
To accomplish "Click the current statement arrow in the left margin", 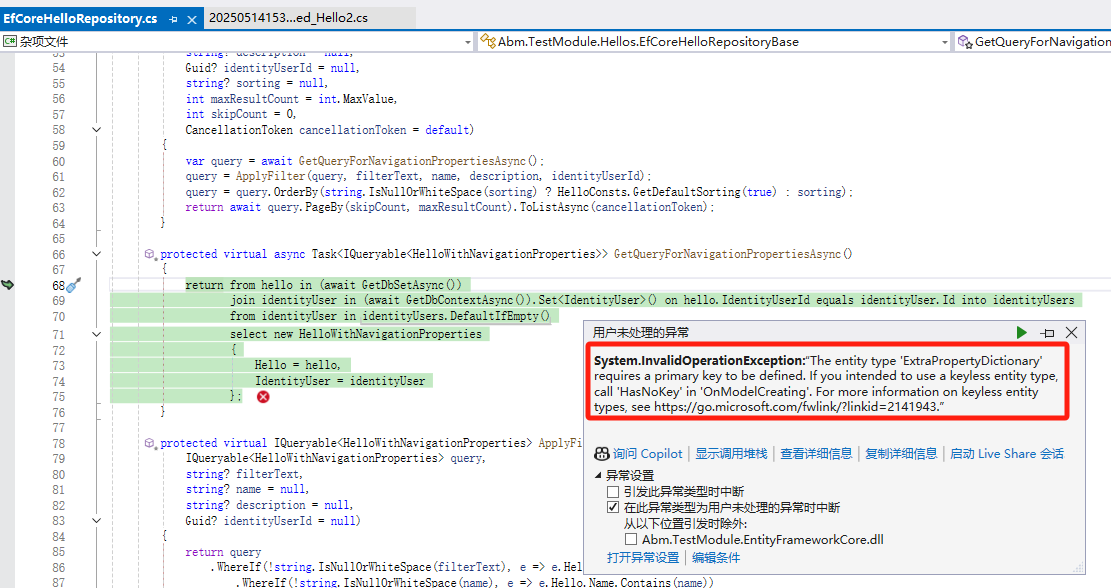I will pos(9,285).
